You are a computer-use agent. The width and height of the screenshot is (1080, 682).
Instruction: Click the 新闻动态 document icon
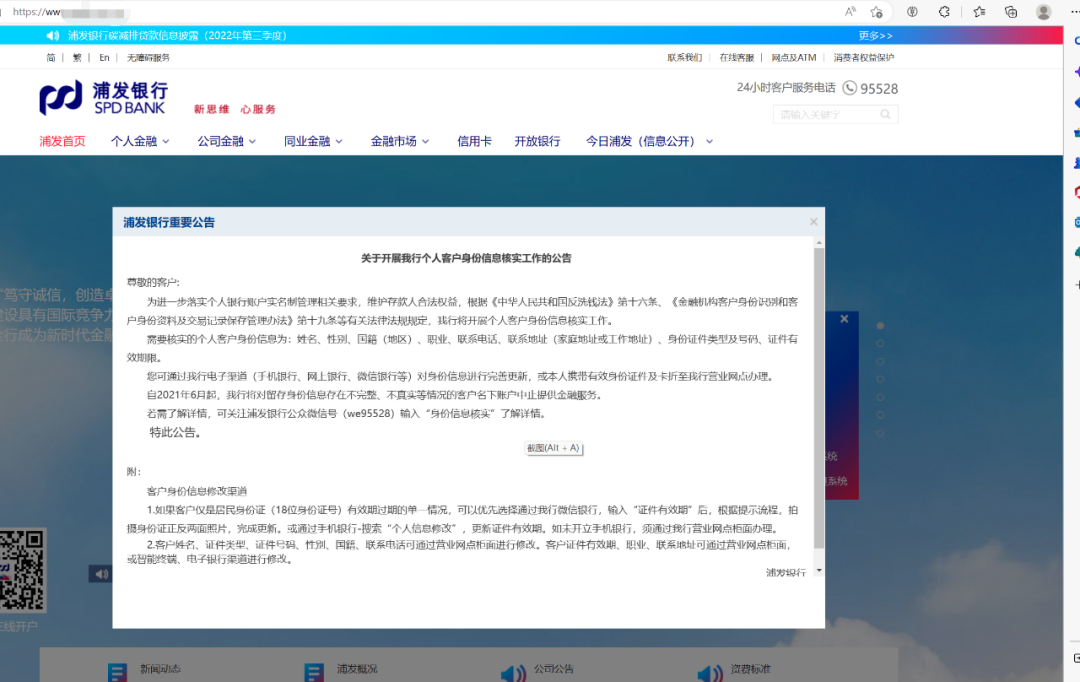coord(117,672)
